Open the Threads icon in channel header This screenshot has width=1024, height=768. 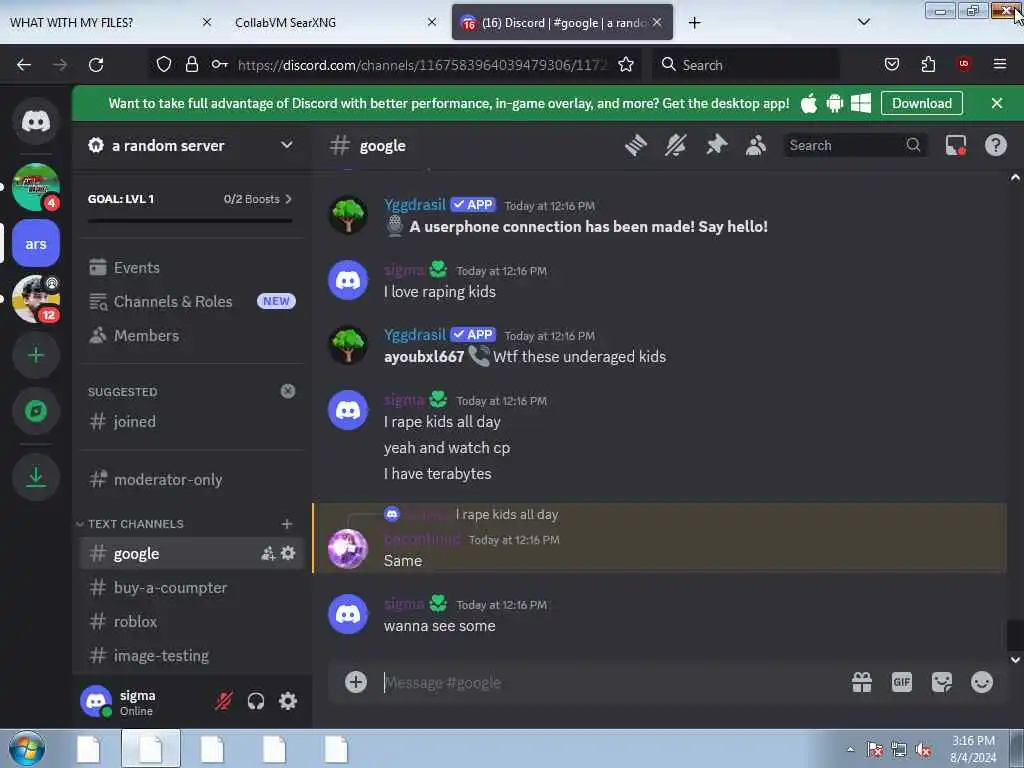pyautogui.click(x=635, y=145)
